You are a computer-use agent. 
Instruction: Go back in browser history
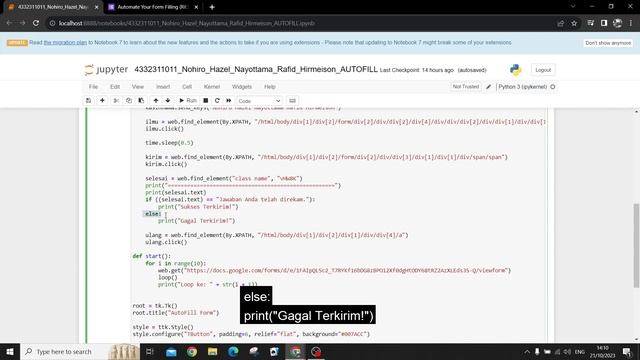9,23
